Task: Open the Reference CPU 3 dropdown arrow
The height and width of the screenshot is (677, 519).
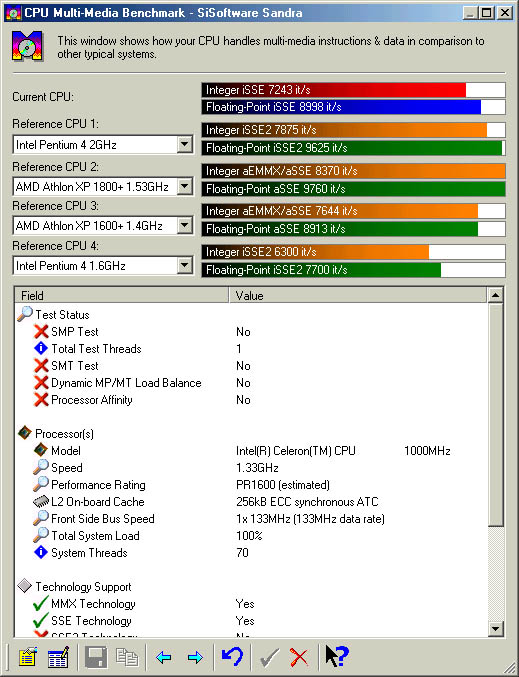Action: 184,225
